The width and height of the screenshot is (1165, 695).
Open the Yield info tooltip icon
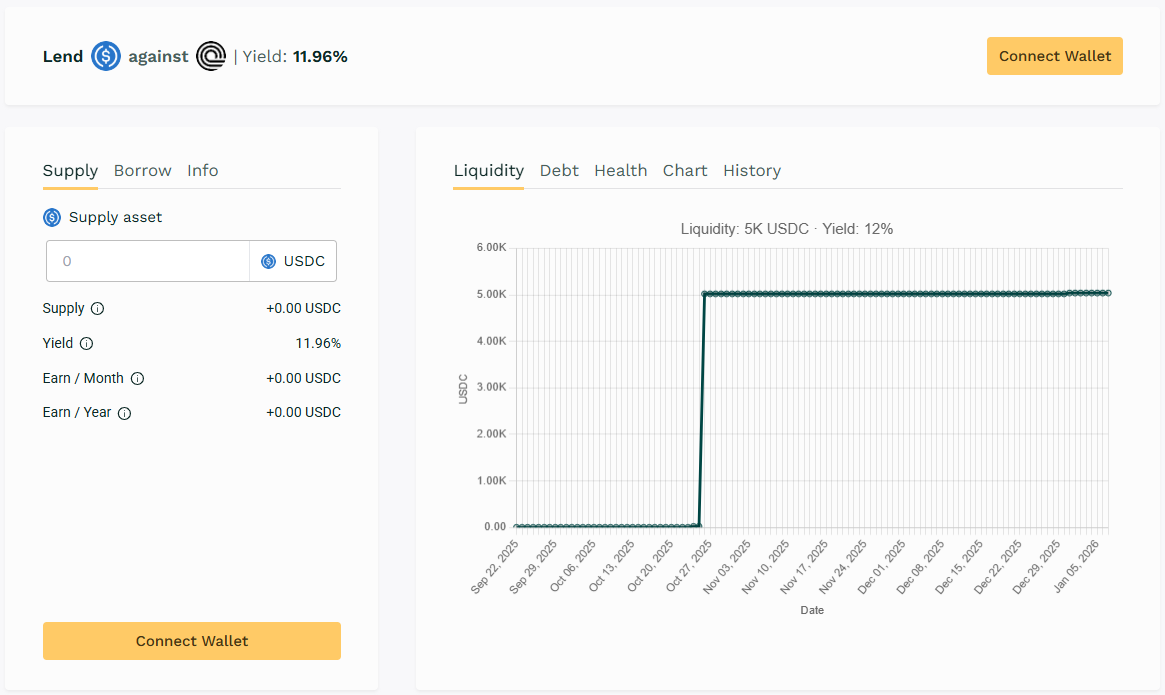87,344
